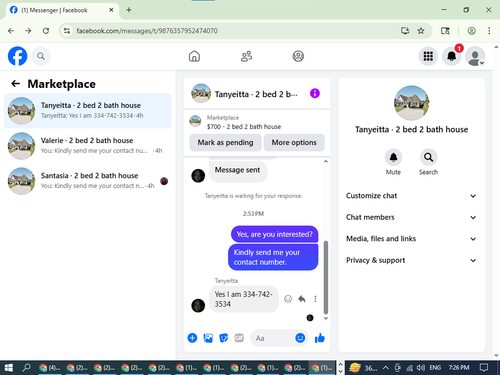Reload the page in browser toolbar
Screen dimensions: 500x375
tap(46, 31)
